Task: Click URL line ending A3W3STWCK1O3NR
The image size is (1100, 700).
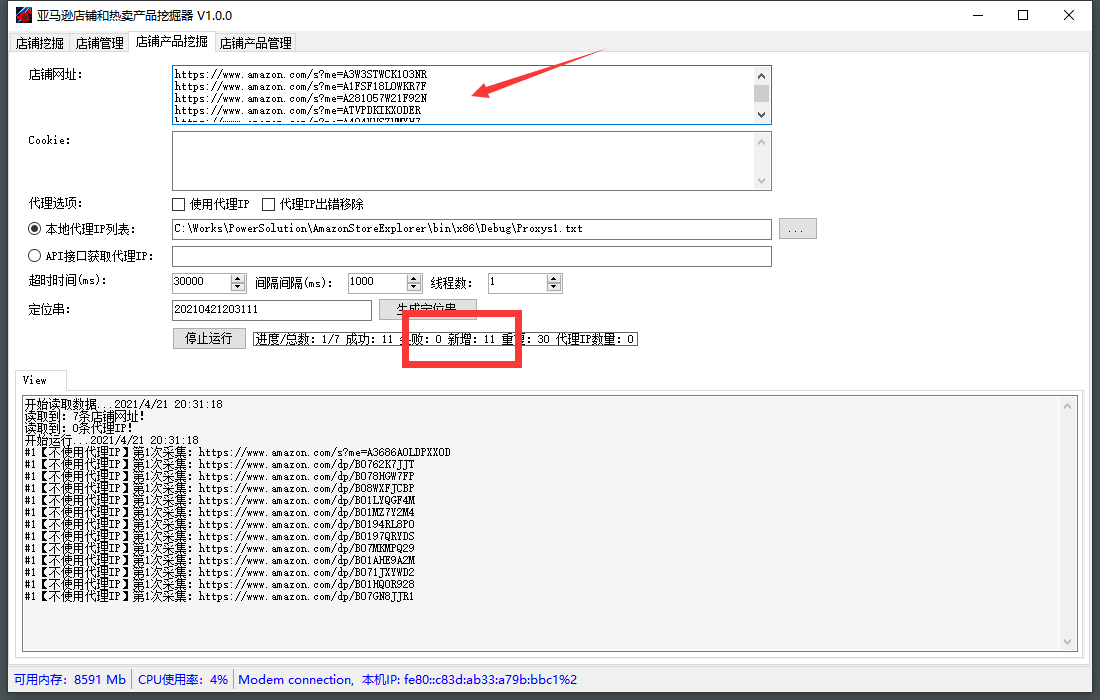Action: (x=300, y=74)
